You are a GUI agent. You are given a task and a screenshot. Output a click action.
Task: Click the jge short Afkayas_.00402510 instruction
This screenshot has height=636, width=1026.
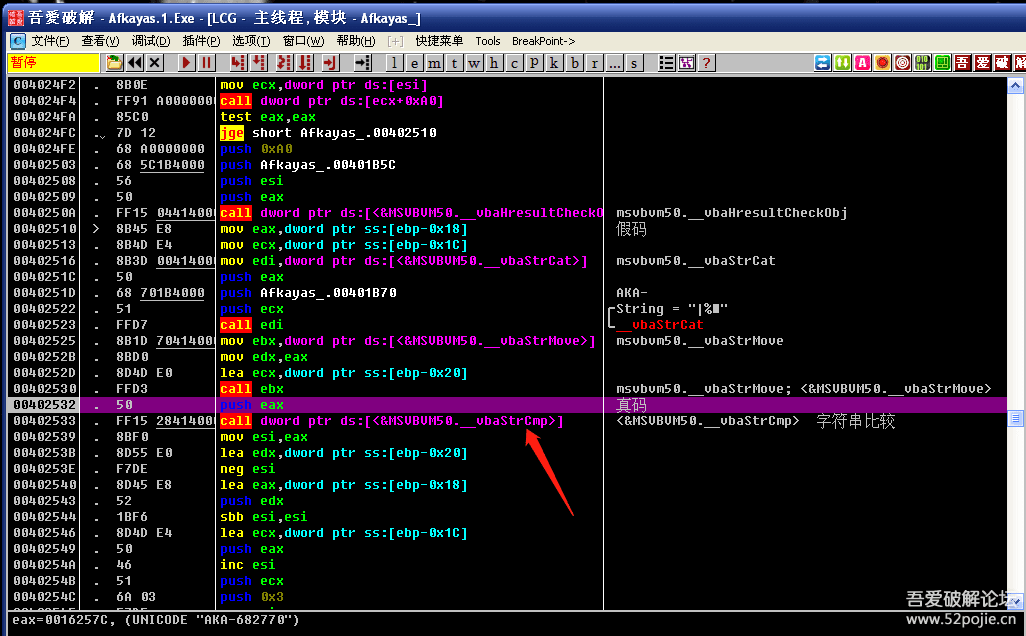tap(328, 133)
